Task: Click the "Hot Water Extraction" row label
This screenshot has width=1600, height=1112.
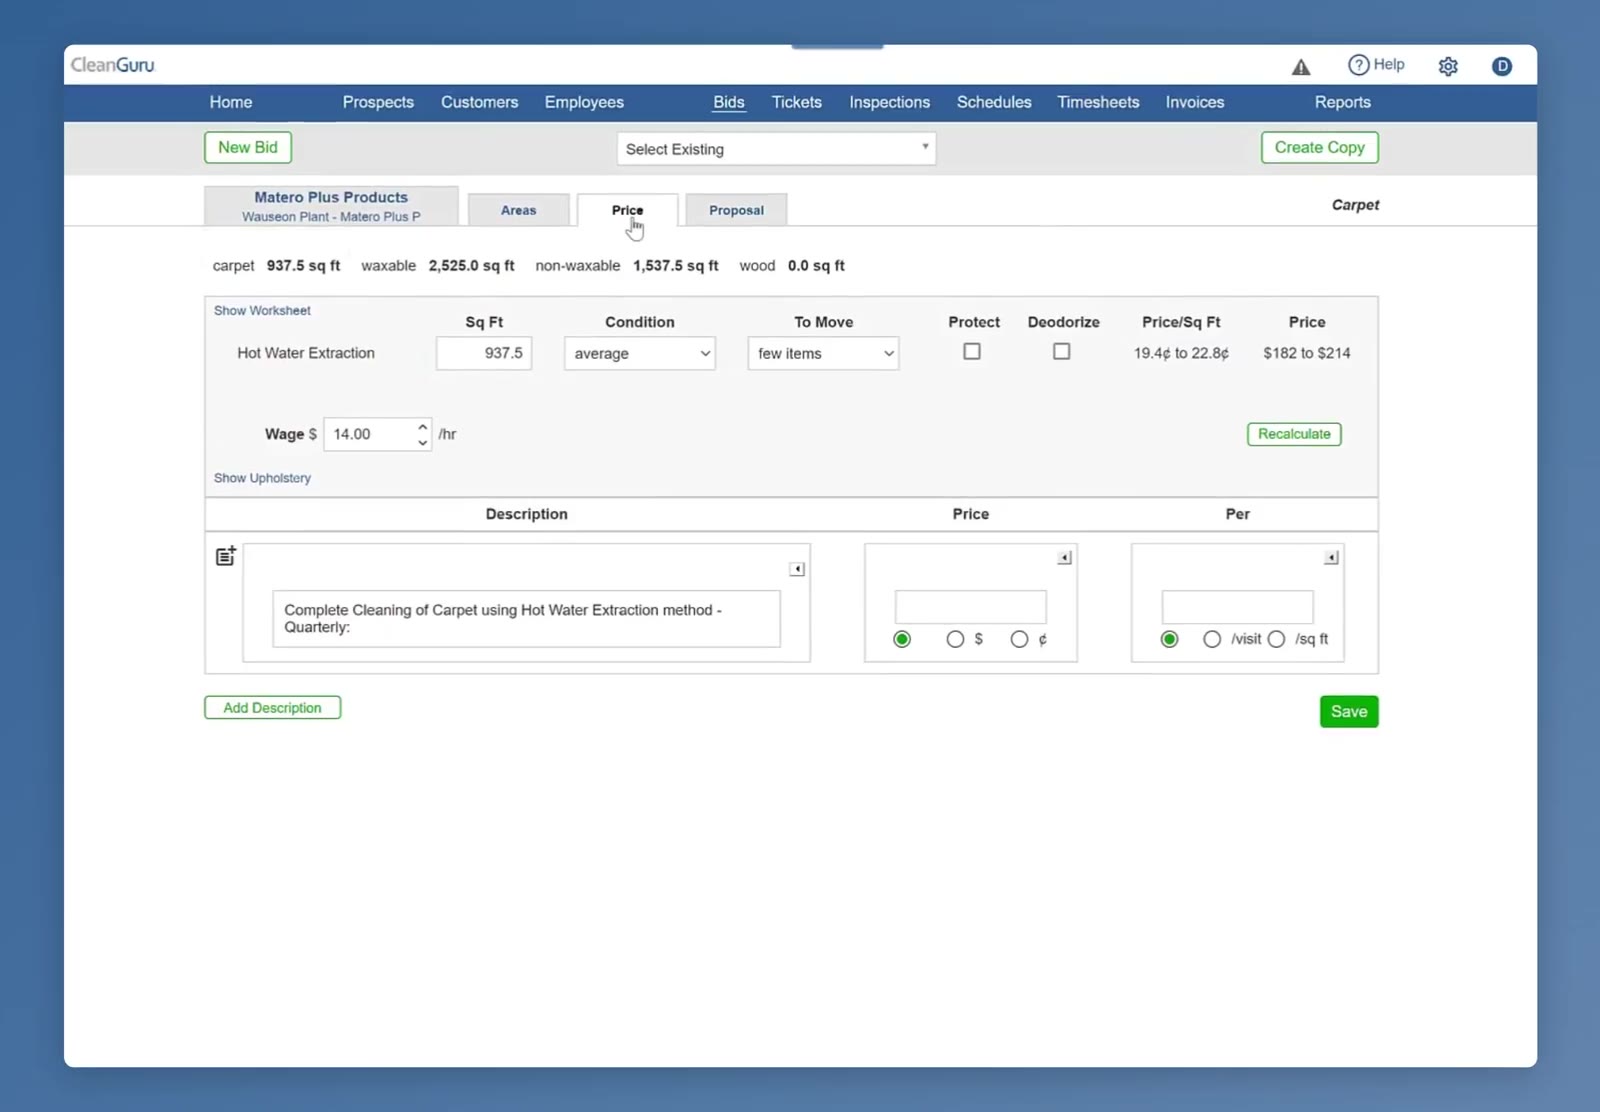Action: pos(306,353)
